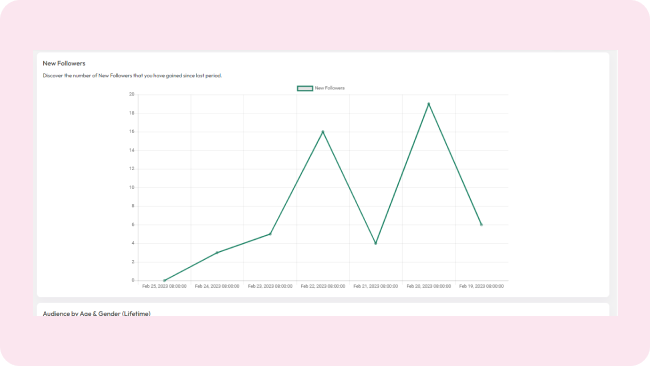Select the Feb 19 final data point
This screenshot has width=650, height=366.
[x=481, y=225]
